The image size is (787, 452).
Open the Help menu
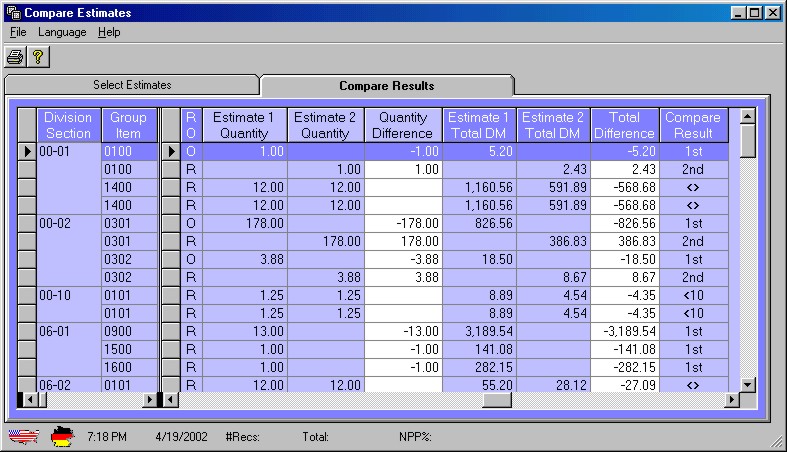pos(109,32)
